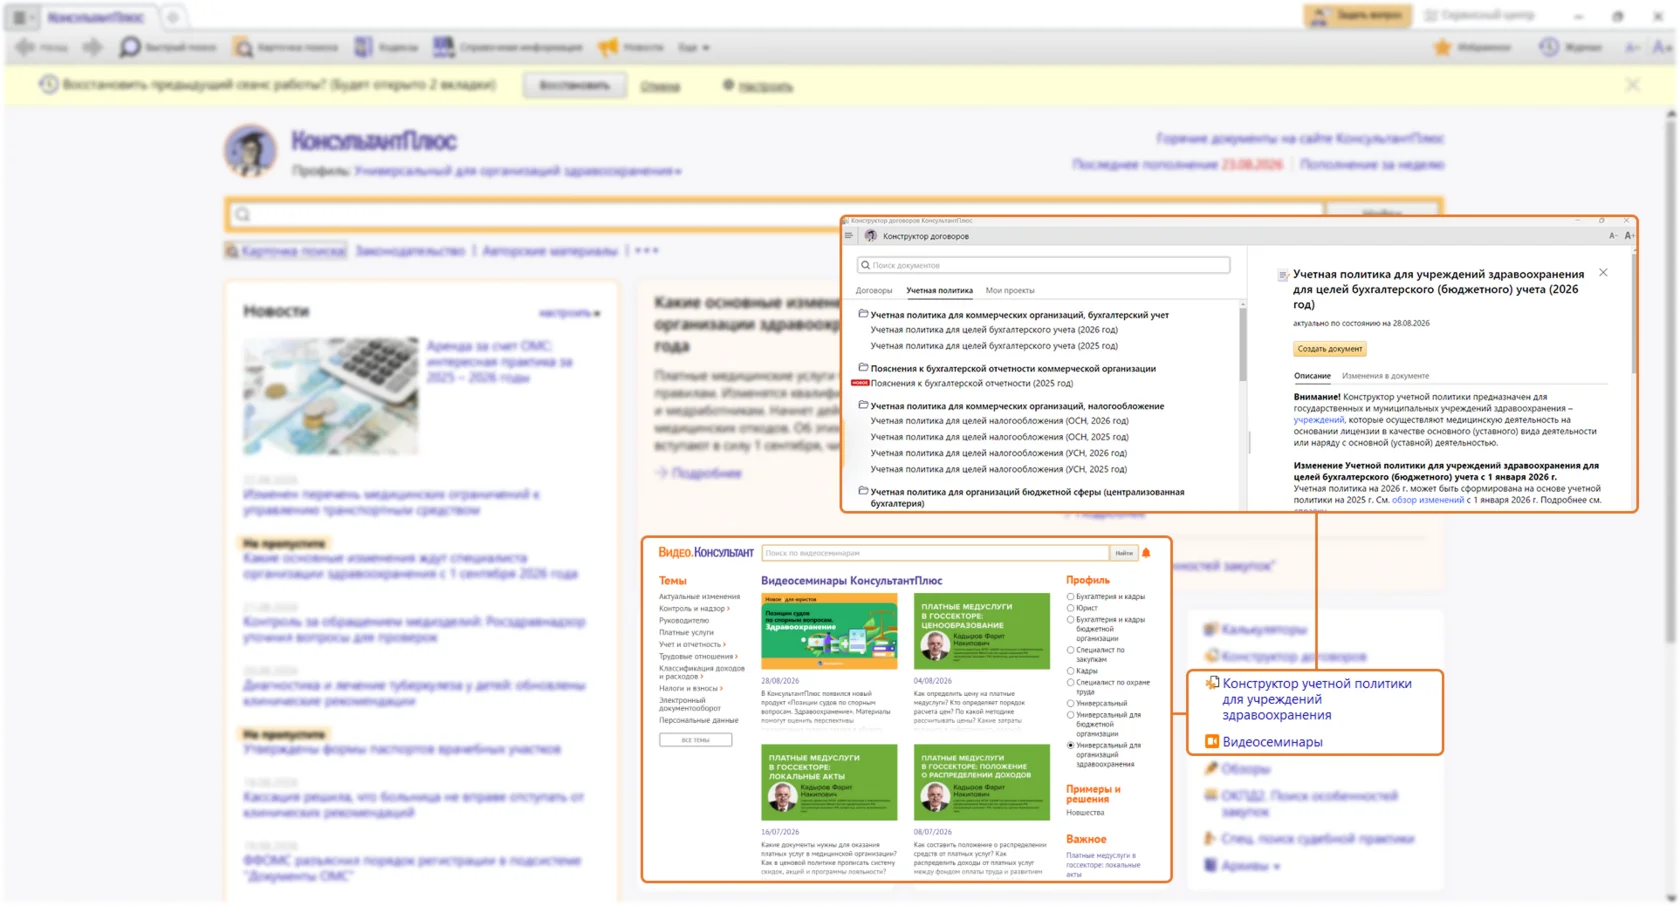Click the Конструктор учетной политики link icon
Image resolution: width=1680 pixels, height=906 pixels.
(1211, 683)
